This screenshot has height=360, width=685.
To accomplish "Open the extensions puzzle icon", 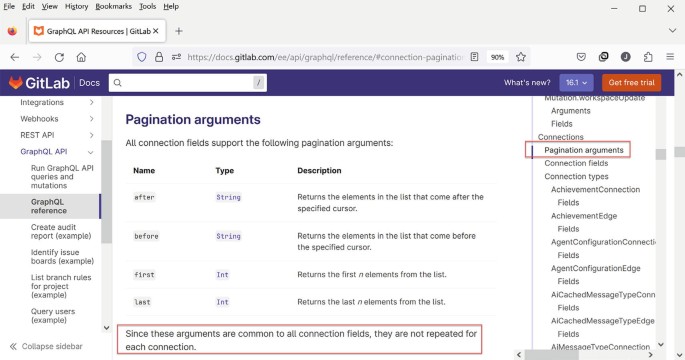I will [648, 57].
